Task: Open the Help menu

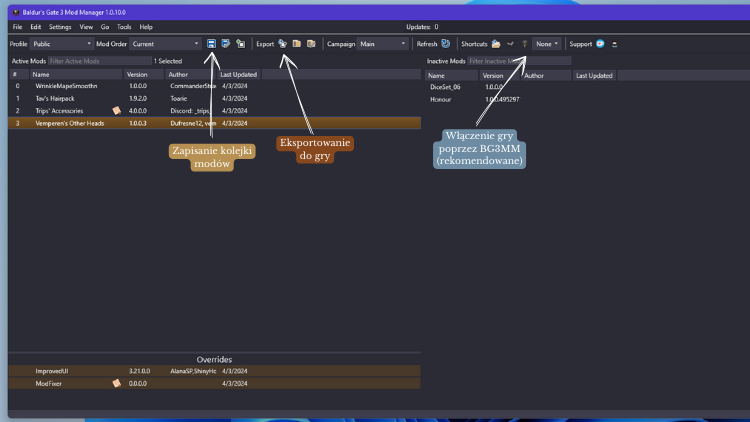Action: click(x=146, y=27)
